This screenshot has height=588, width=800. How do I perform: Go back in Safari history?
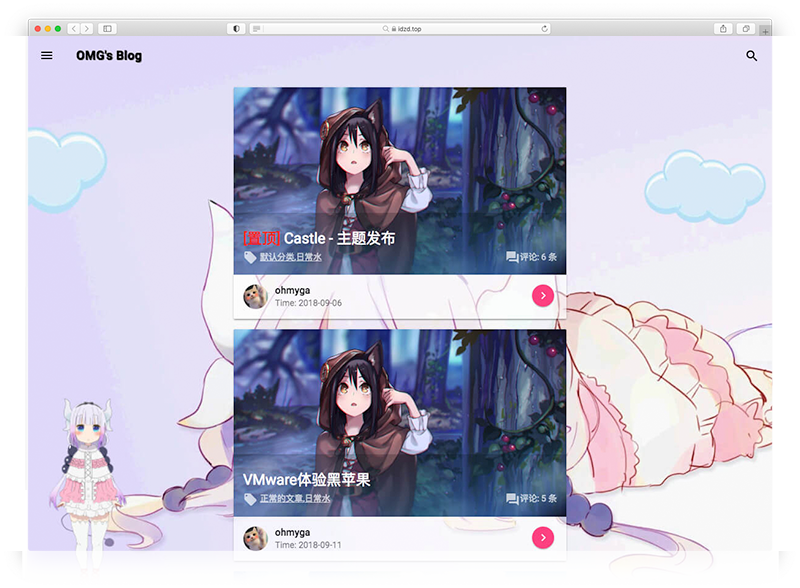(74, 29)
